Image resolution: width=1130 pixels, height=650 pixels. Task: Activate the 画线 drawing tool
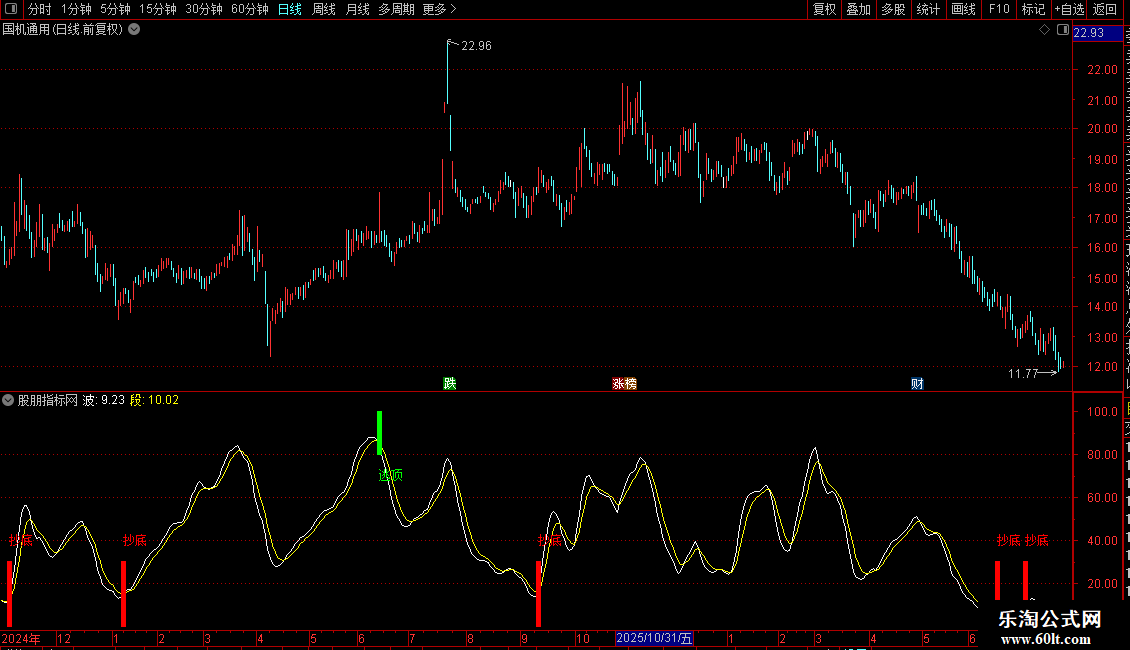tap(964, 9)
